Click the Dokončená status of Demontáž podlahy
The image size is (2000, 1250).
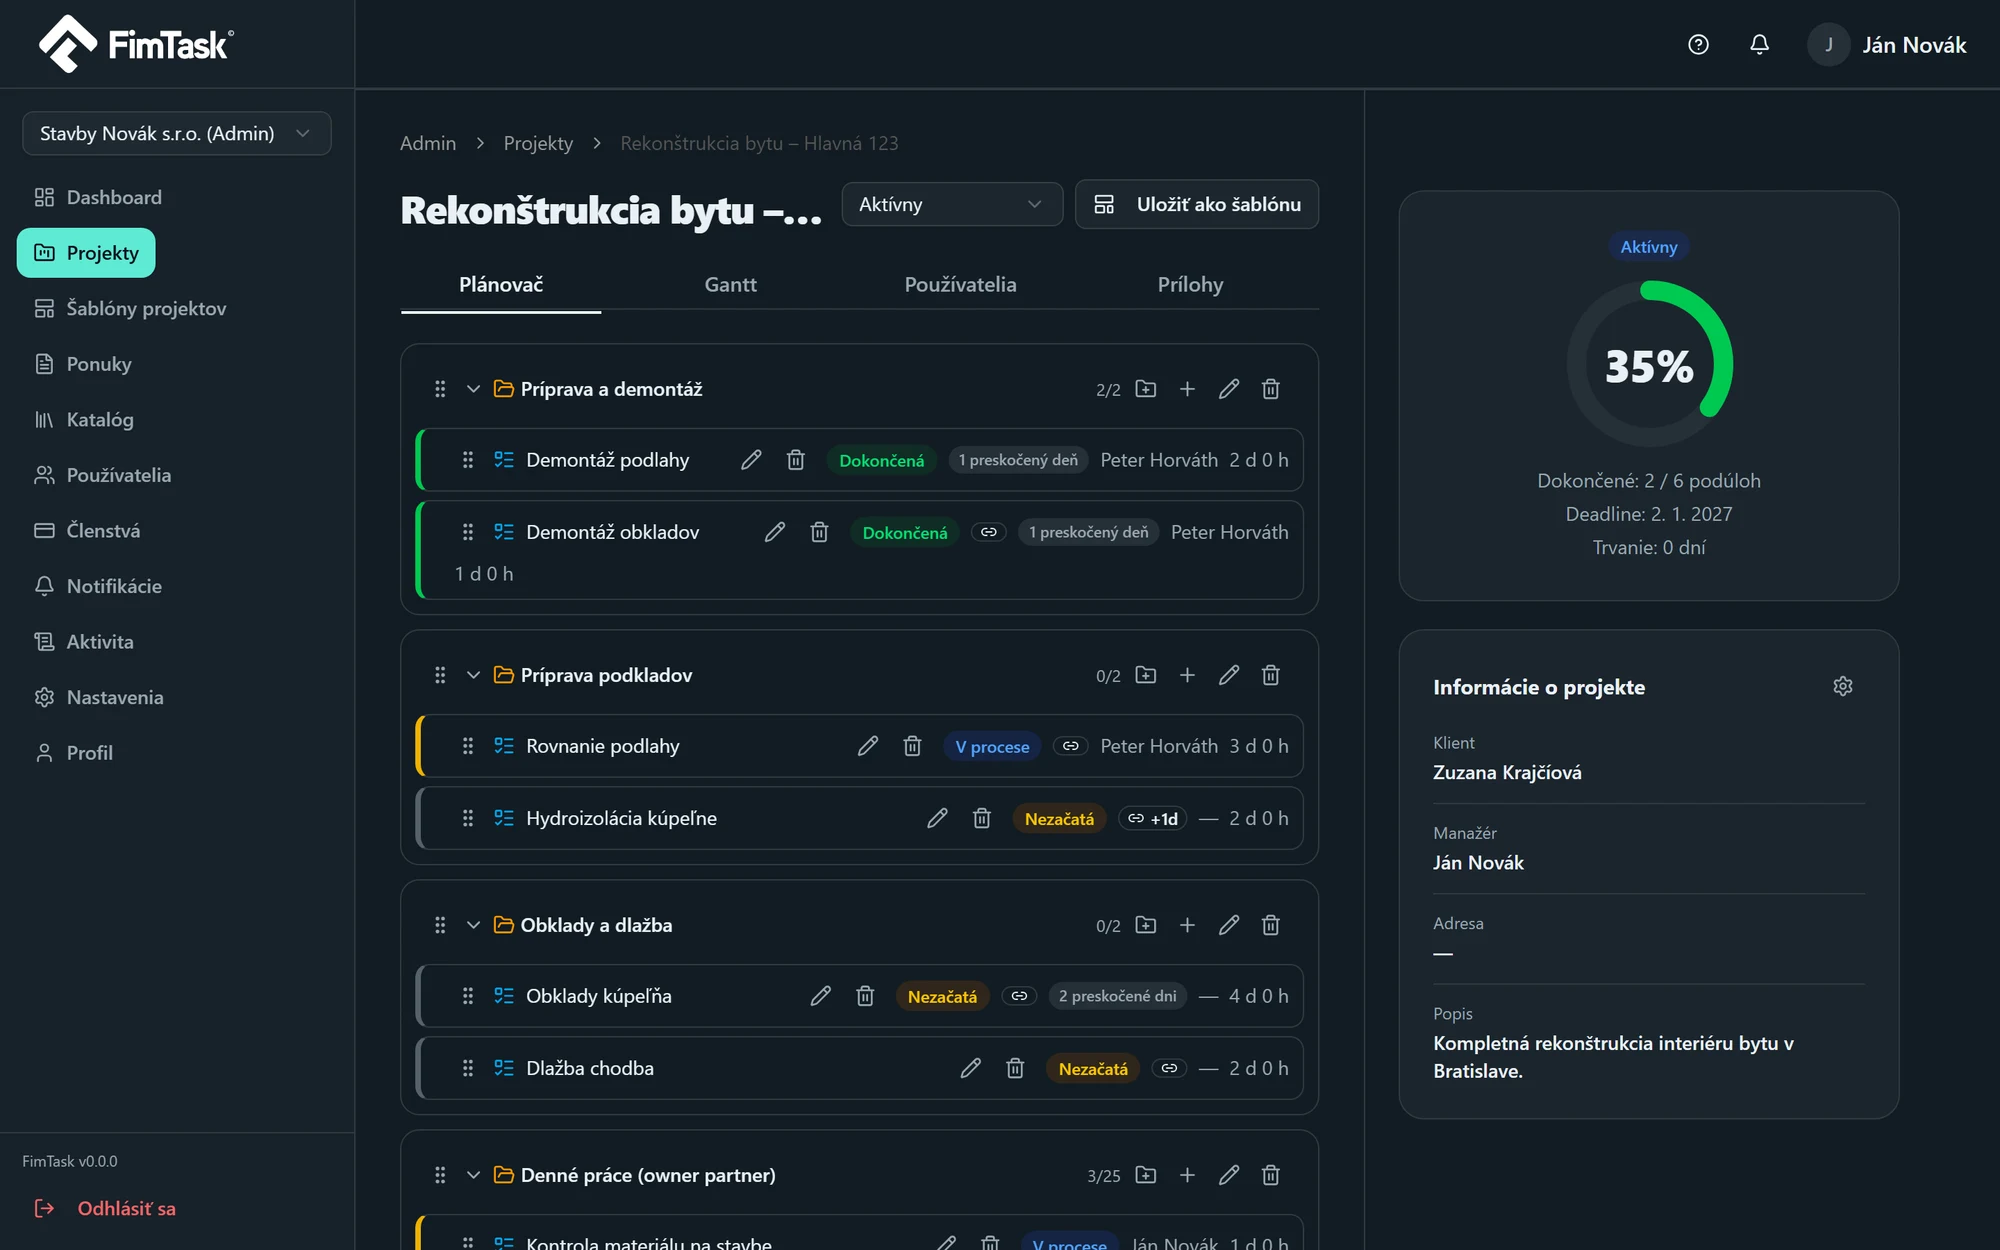pyautogui.click(x=881, y=460)
